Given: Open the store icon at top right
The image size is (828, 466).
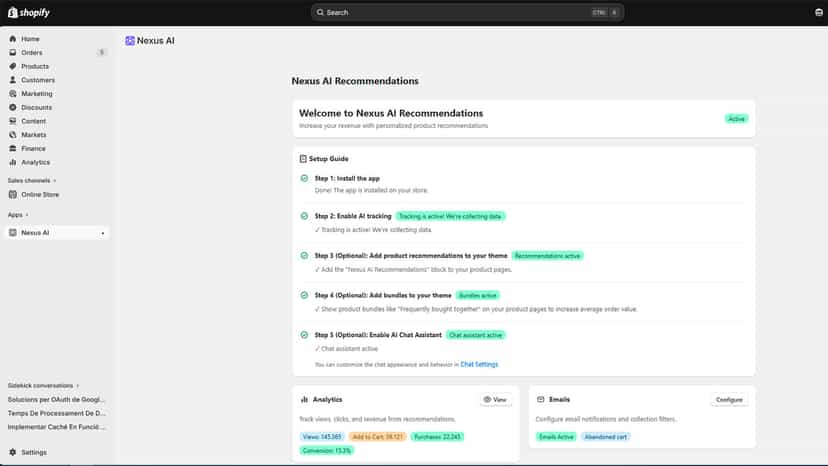Looking at the screenshot, I should (x=818, y=12).
